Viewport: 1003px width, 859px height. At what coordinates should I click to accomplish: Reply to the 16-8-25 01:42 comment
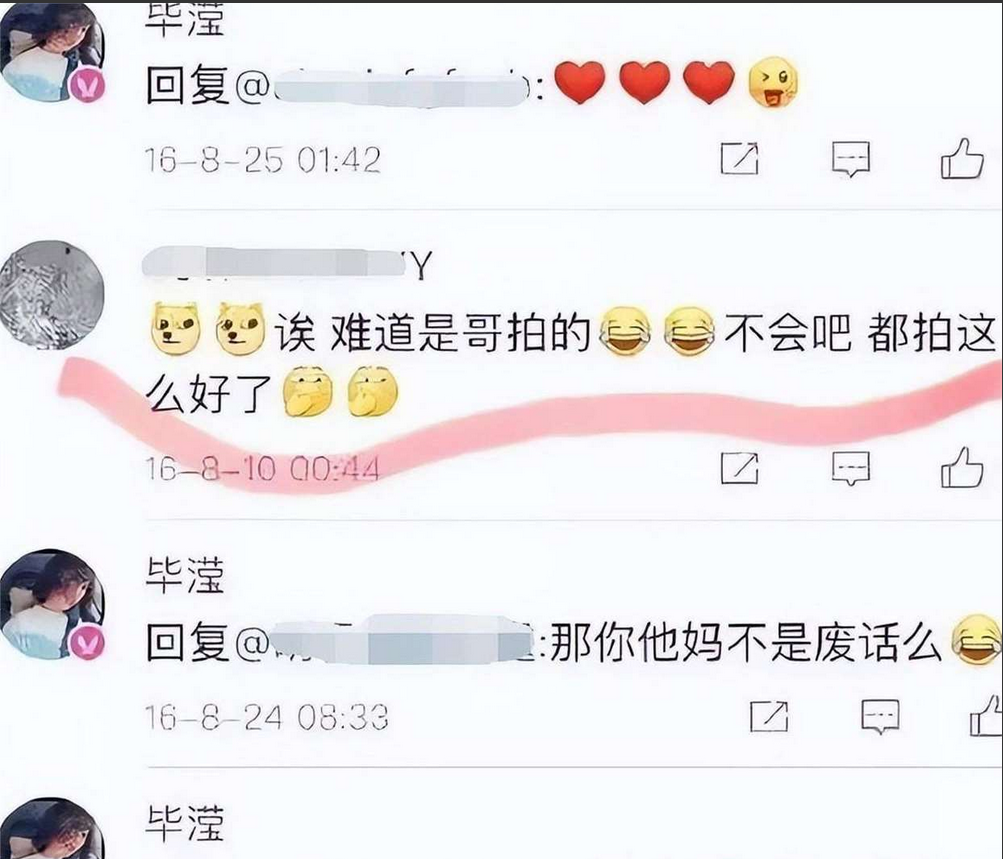pyautogui.click(x=851, y=159)
